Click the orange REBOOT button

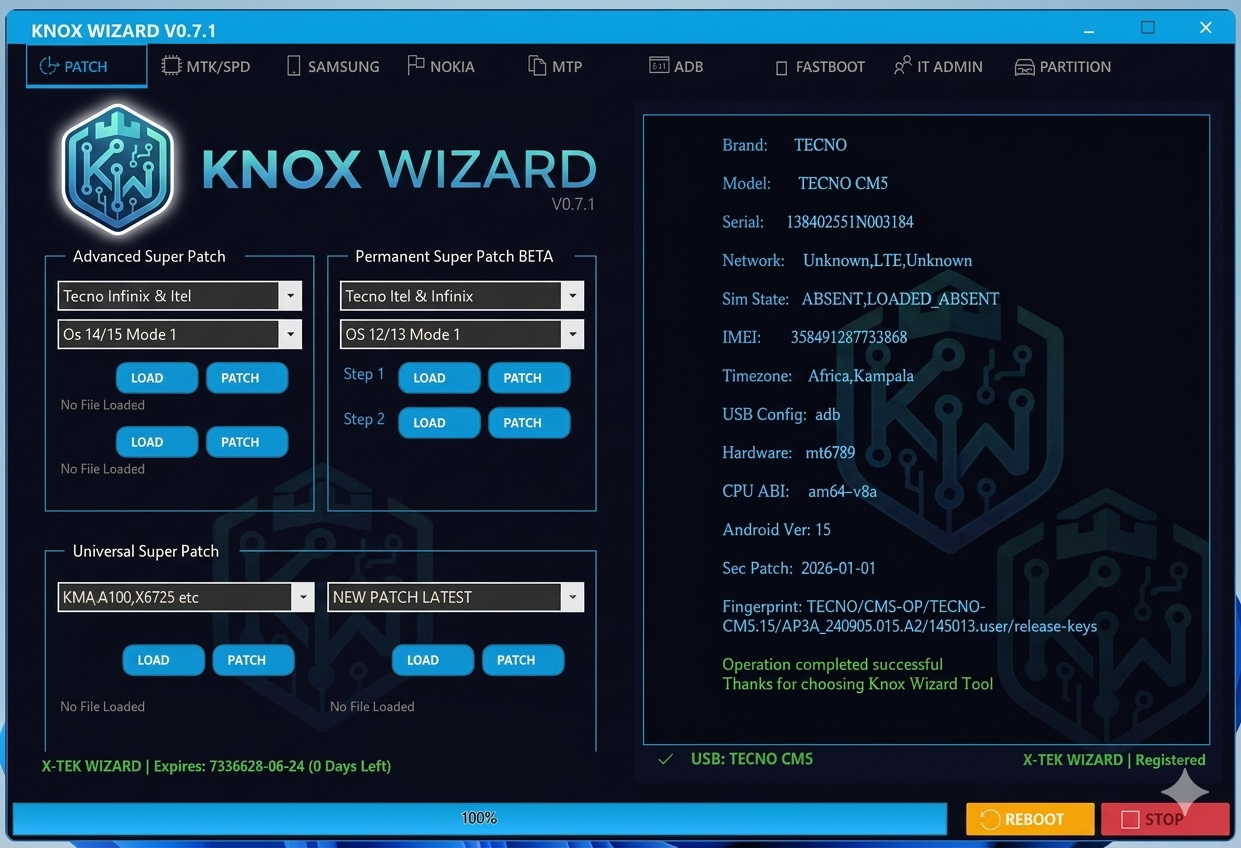click(1029, 819)
